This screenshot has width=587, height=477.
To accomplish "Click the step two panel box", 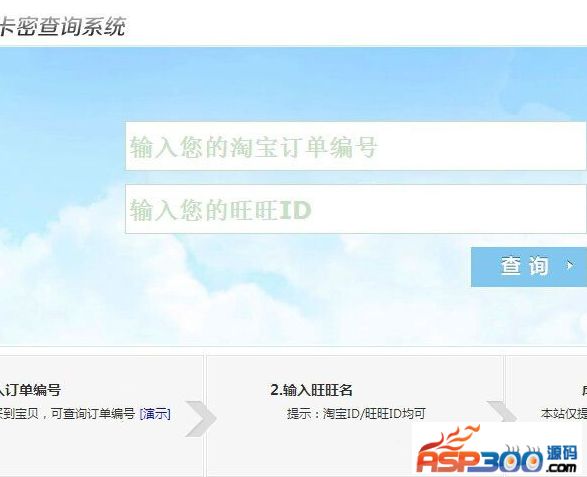I will pos(355,416).
